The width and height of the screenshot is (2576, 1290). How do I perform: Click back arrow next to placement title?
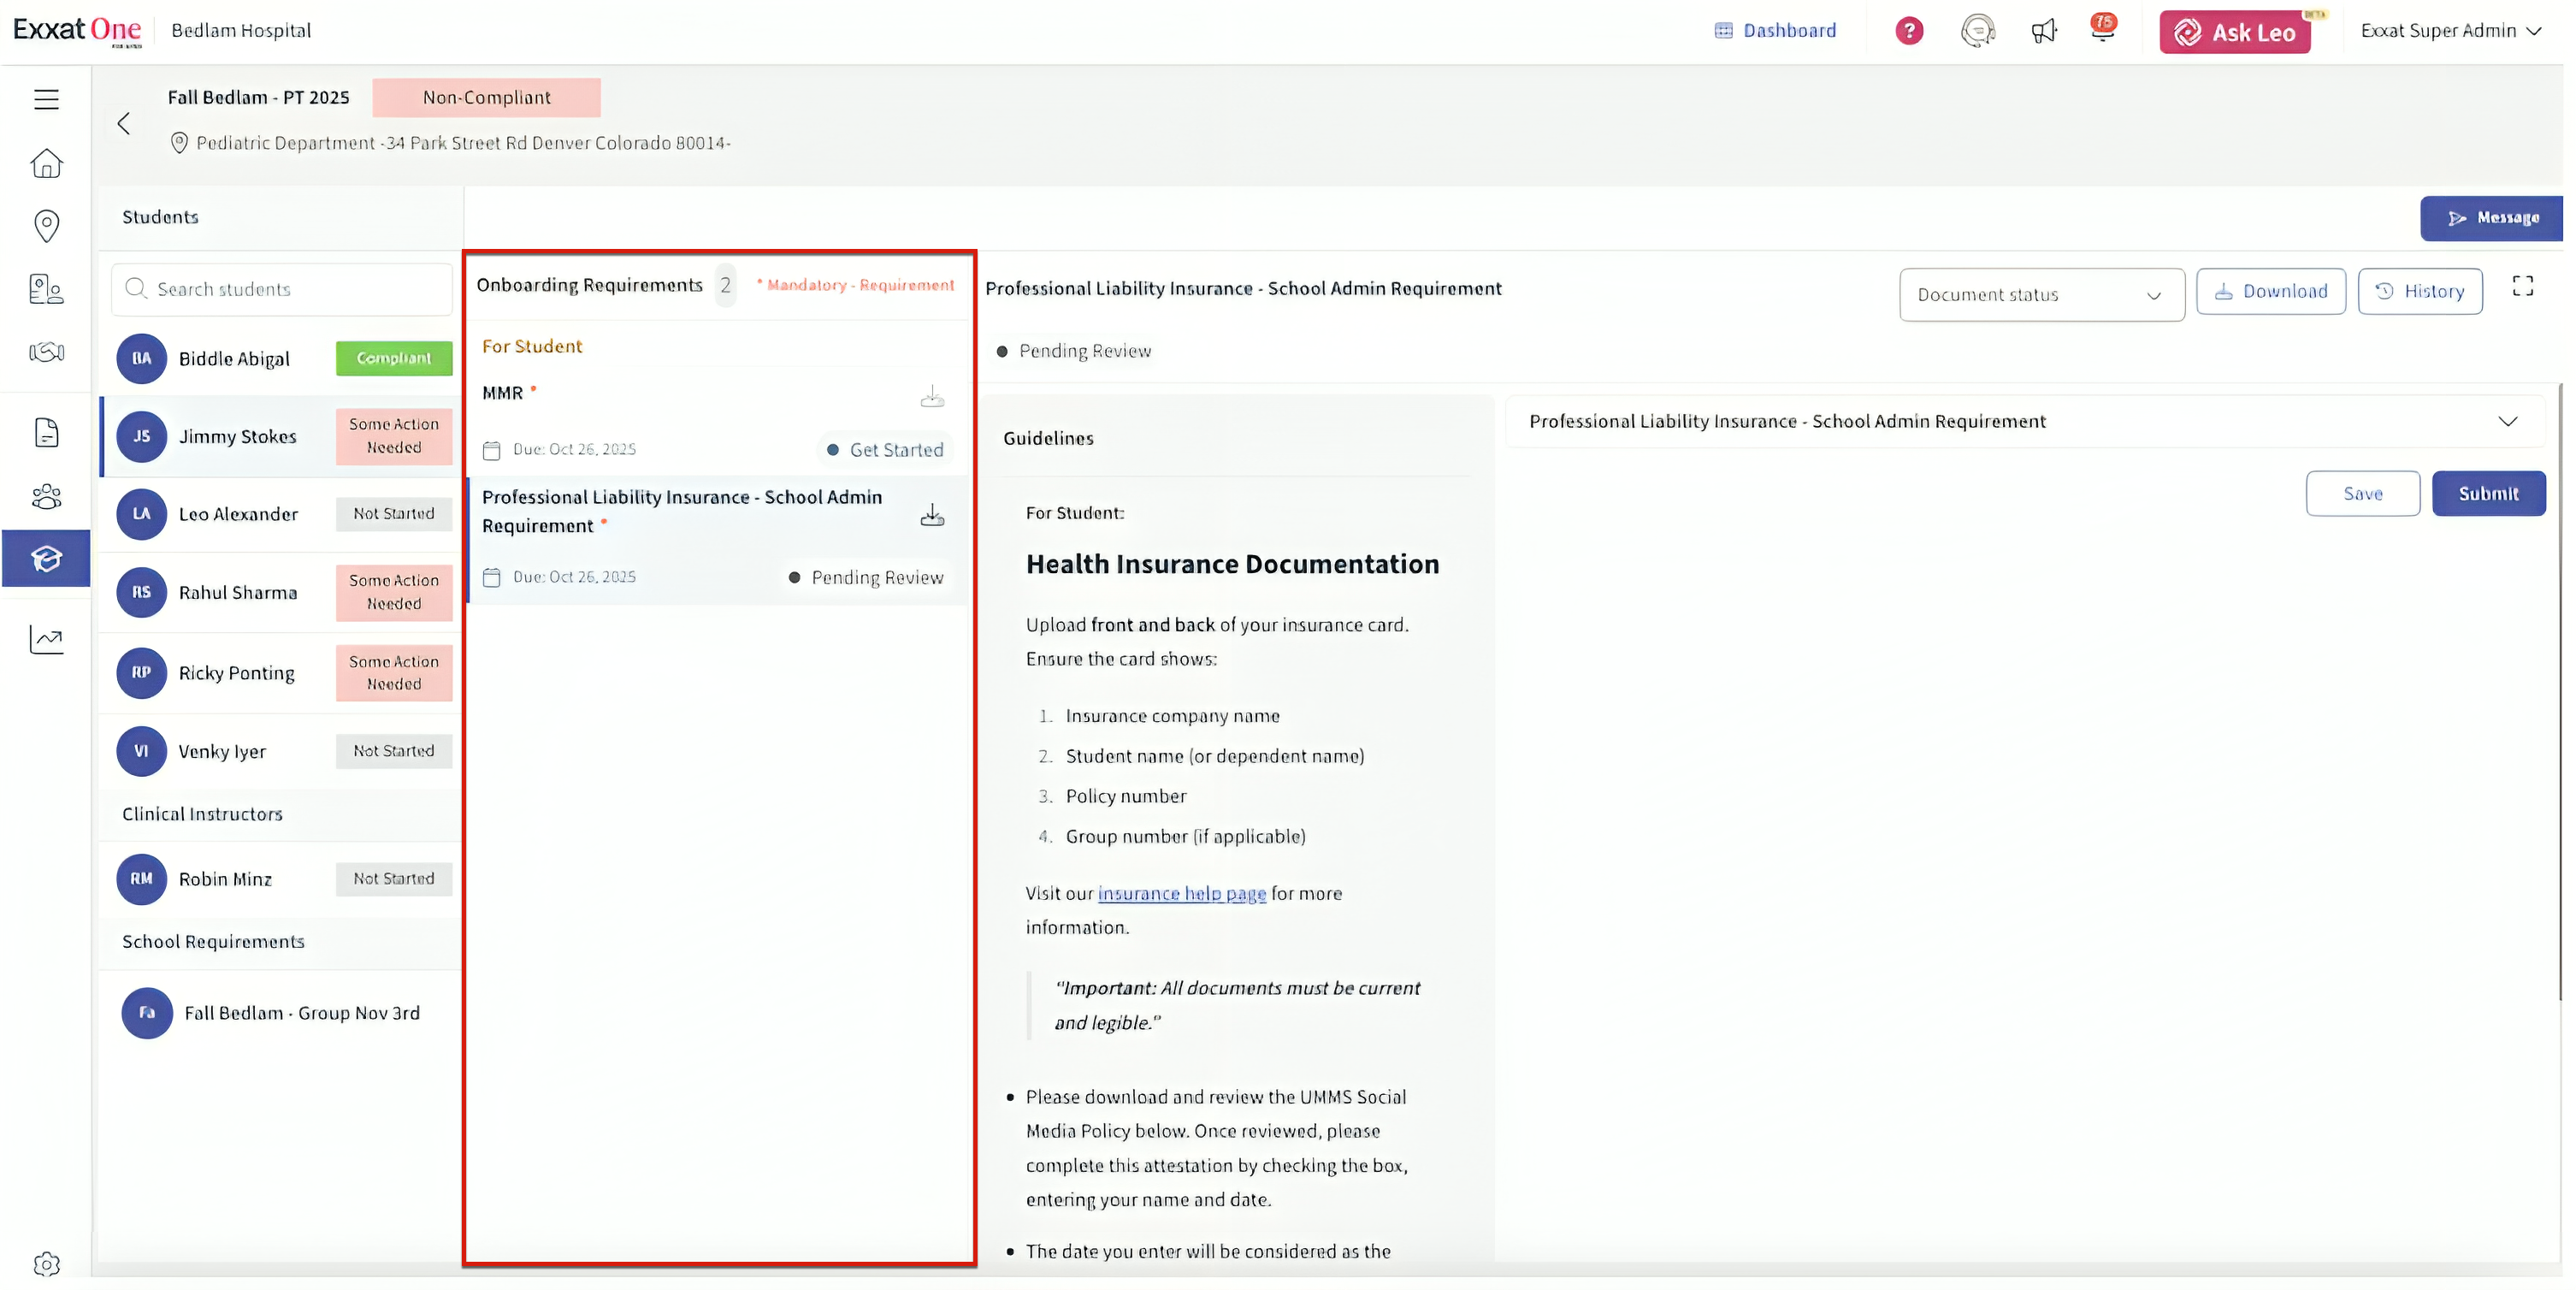pos(124,123)
